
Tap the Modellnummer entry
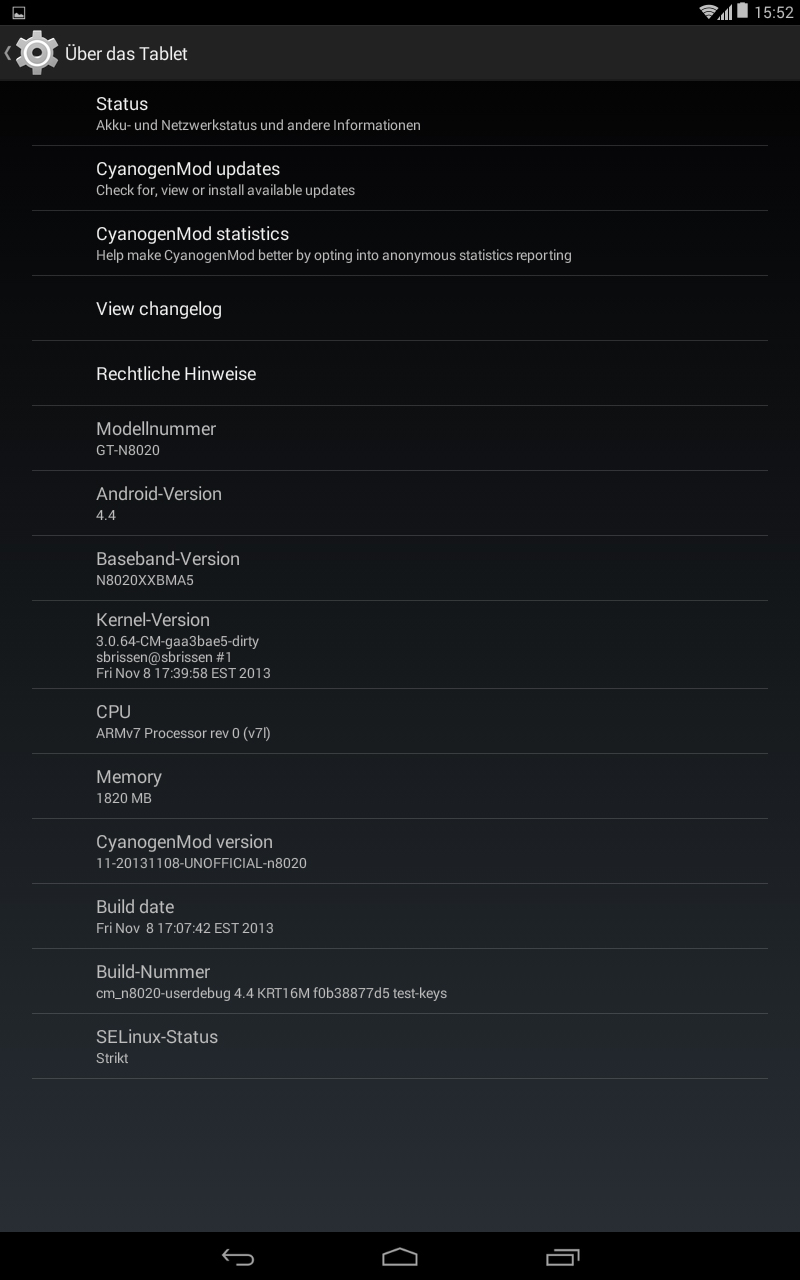[400, 438]
